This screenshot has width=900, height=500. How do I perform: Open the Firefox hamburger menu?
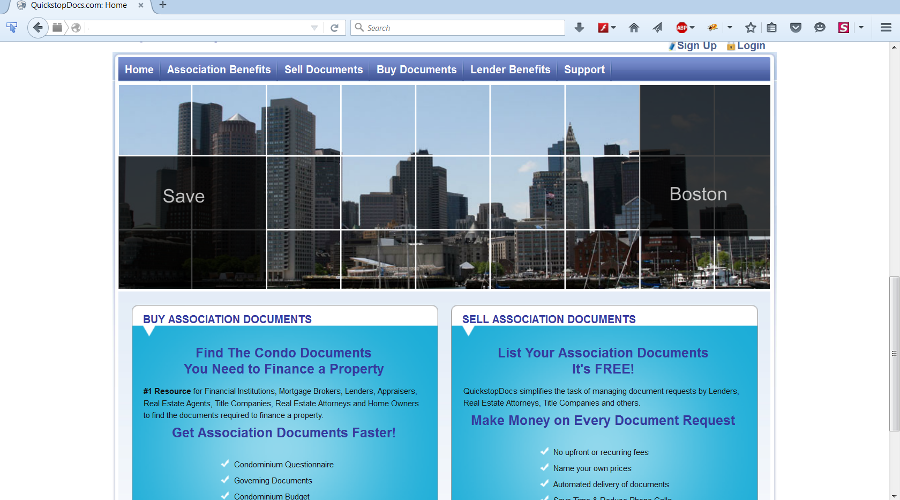tap(886, 28)
